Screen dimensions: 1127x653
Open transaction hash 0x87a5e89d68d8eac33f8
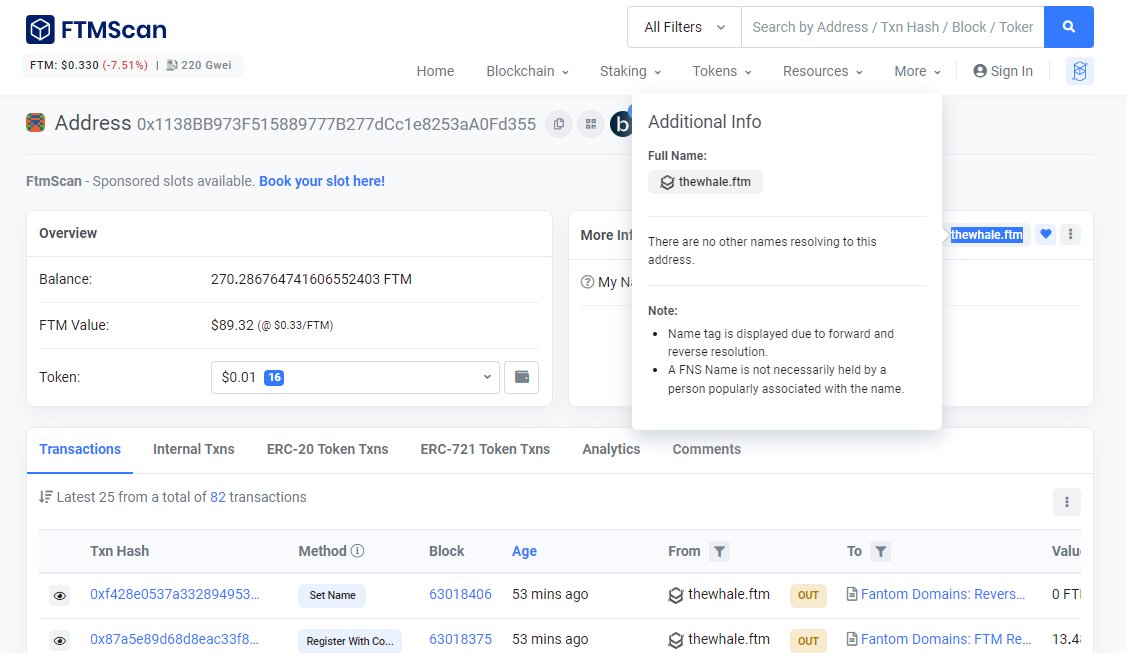pyautogui.click(x=174, y=639)
